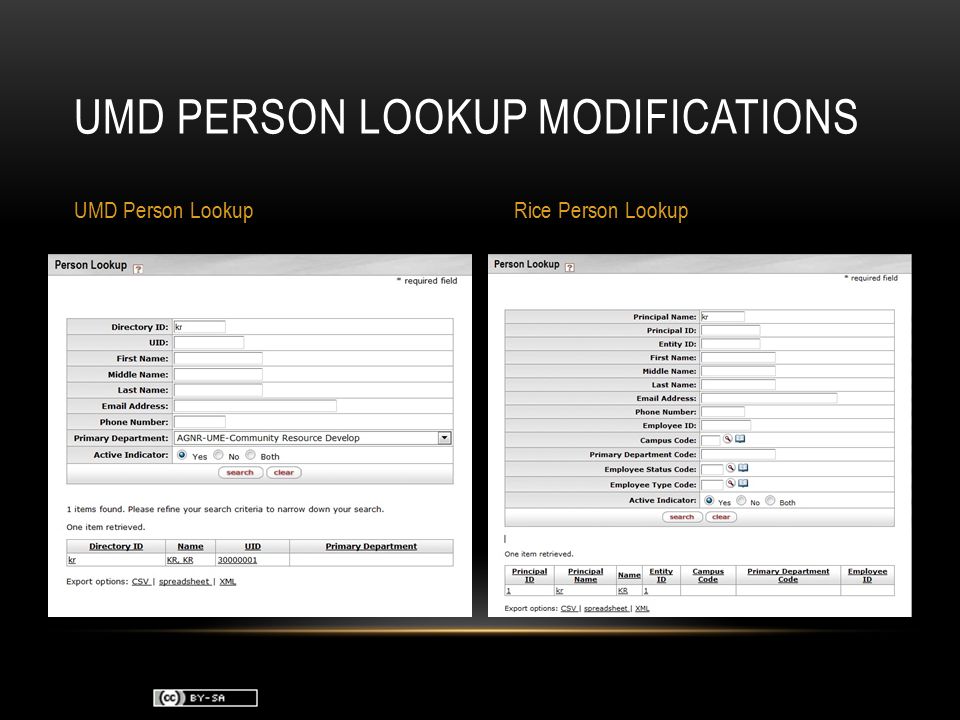Click search button in UMD Person Lookup
The image size is (960, 720).
point(240,473)
